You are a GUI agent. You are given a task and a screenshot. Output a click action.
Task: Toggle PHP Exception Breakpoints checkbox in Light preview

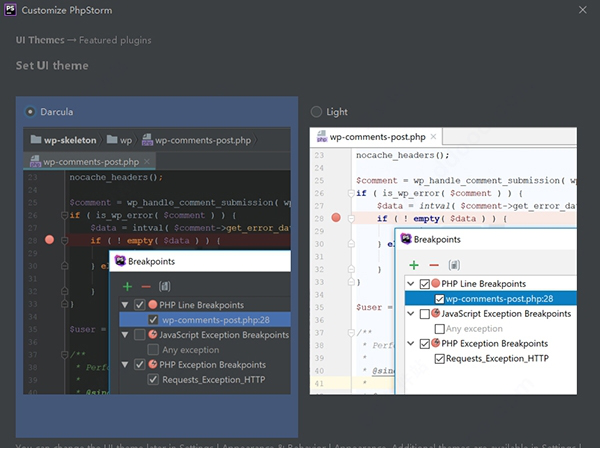click(x=425, y=344)
